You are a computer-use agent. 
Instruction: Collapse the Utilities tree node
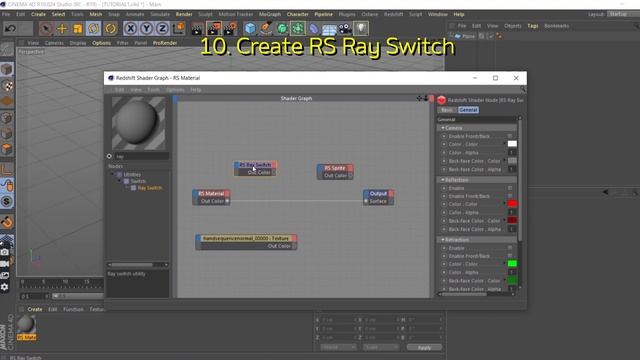click(x=113, y=174)
